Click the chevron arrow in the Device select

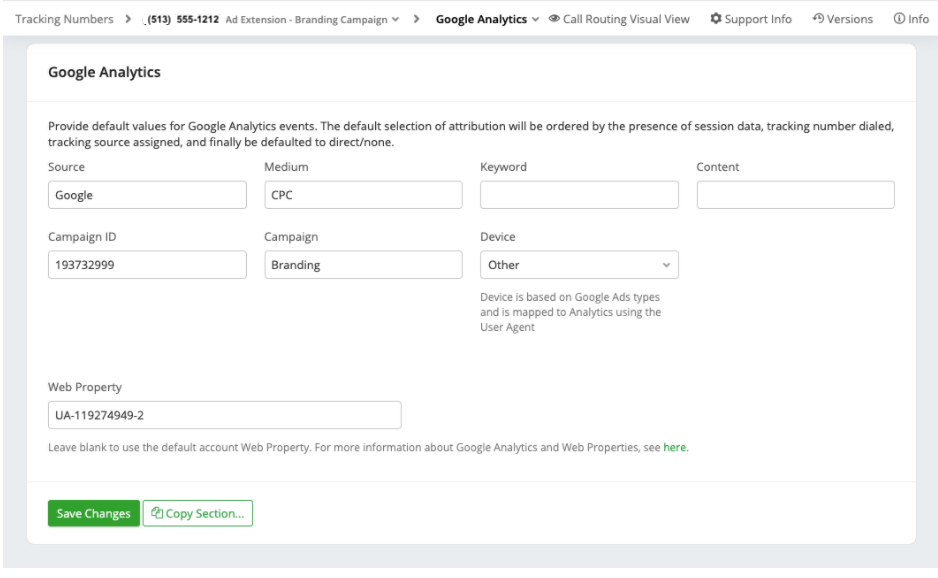(666, 265)
